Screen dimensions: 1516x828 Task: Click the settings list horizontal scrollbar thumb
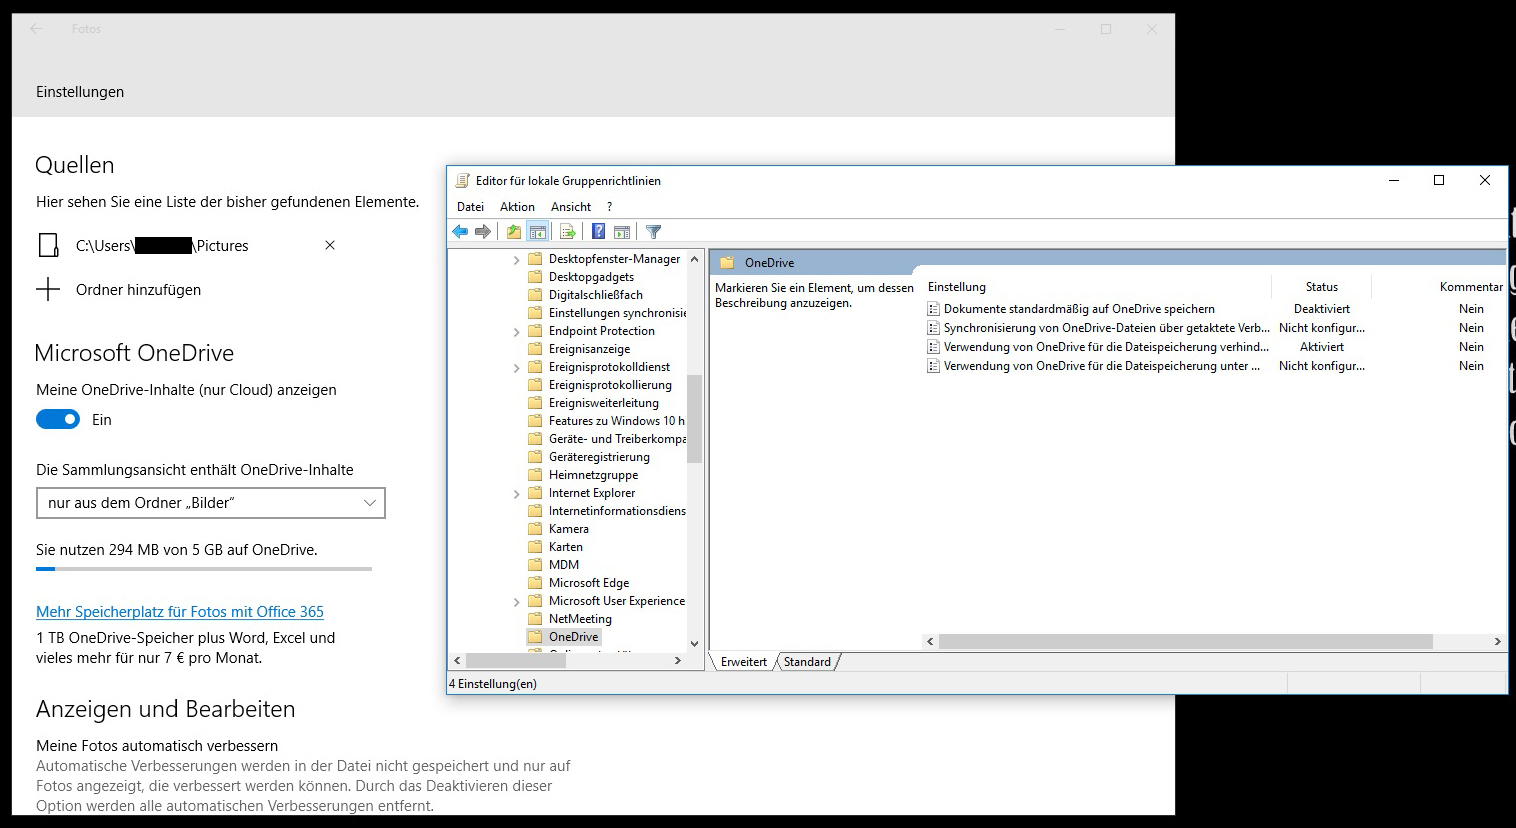1185,642
